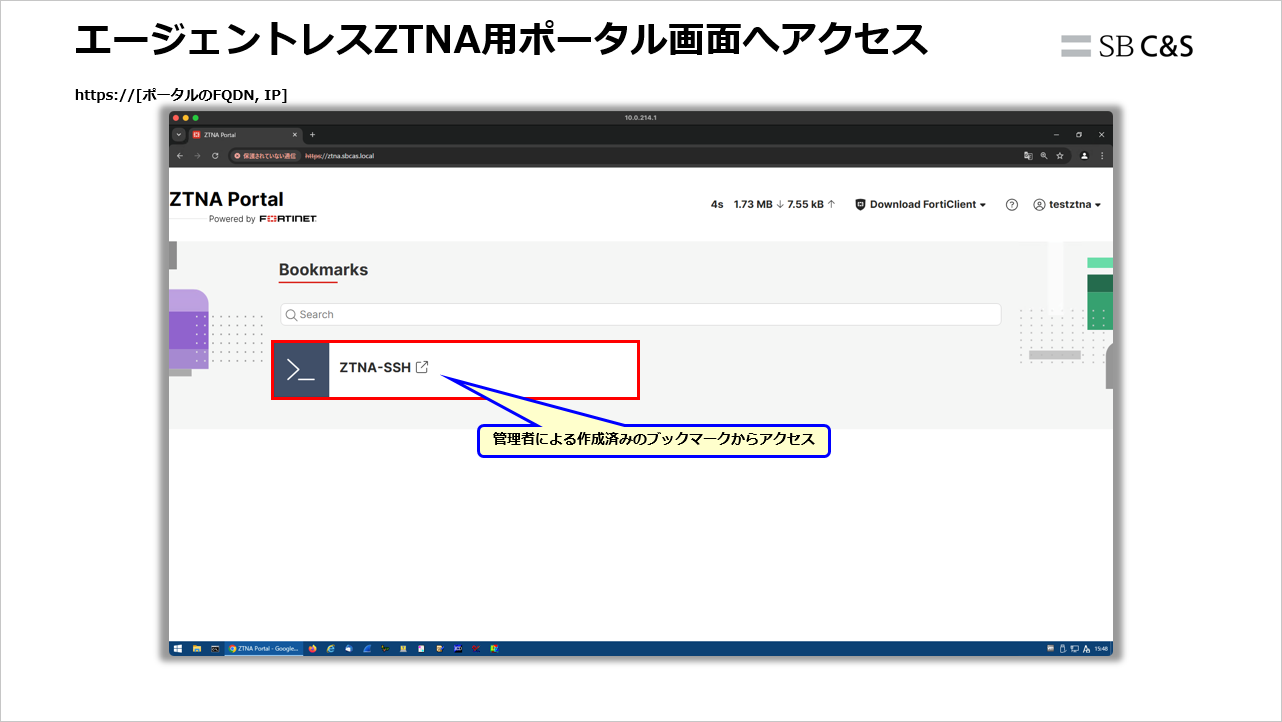
Task: Click the Windows Start button
Action: 178,648
